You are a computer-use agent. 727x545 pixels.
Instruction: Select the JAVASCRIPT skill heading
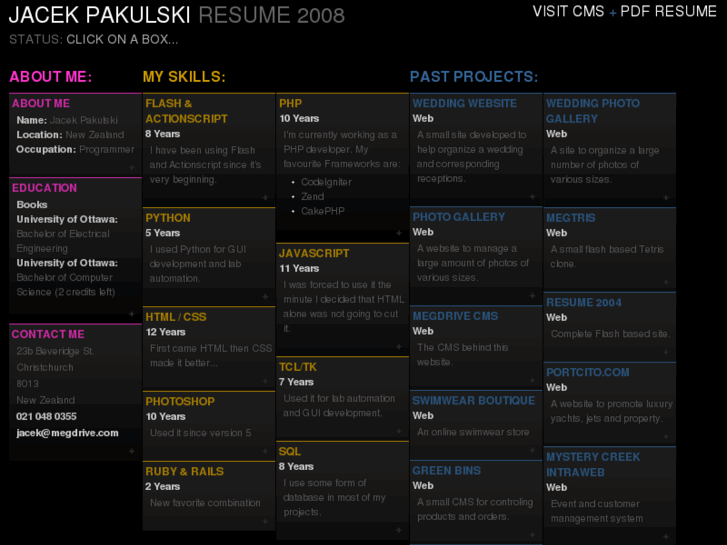click(x=314, y=253)
